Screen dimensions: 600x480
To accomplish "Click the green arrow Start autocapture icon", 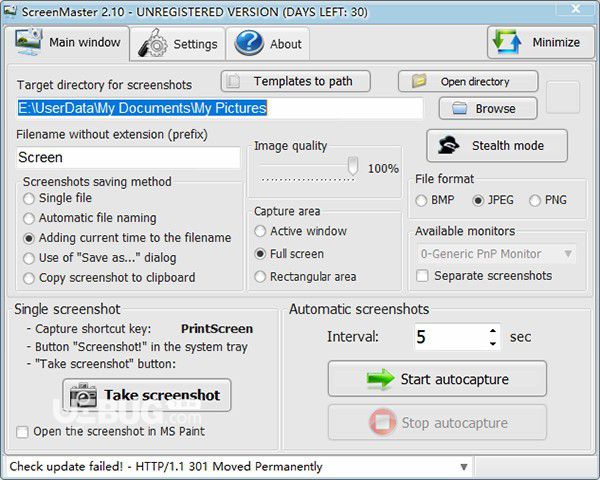I will coord(380,379).
